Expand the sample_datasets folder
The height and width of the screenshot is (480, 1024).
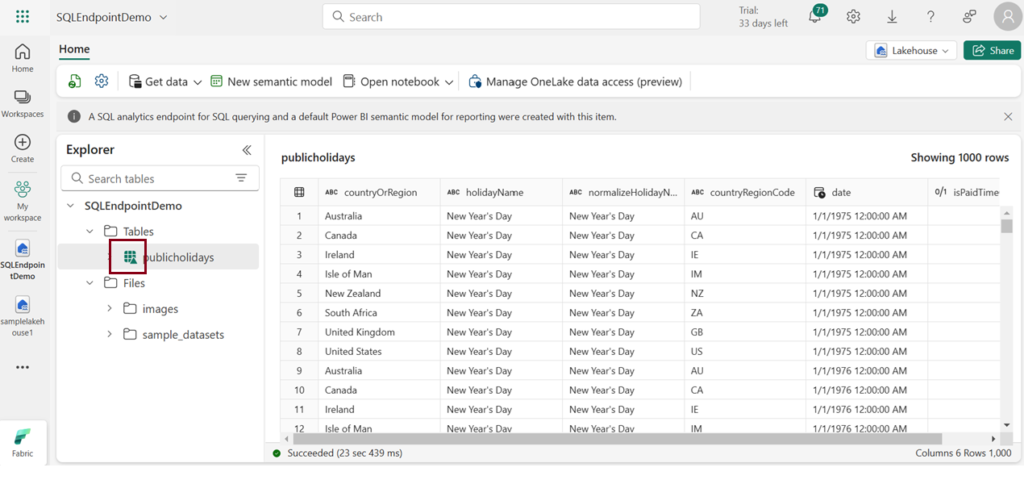pyautogui.click(x=109, y=334)
